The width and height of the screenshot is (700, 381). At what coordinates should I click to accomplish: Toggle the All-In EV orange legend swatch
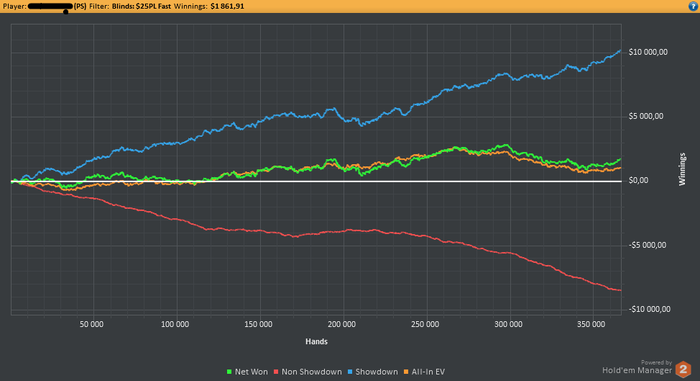[x=406, y=372]
